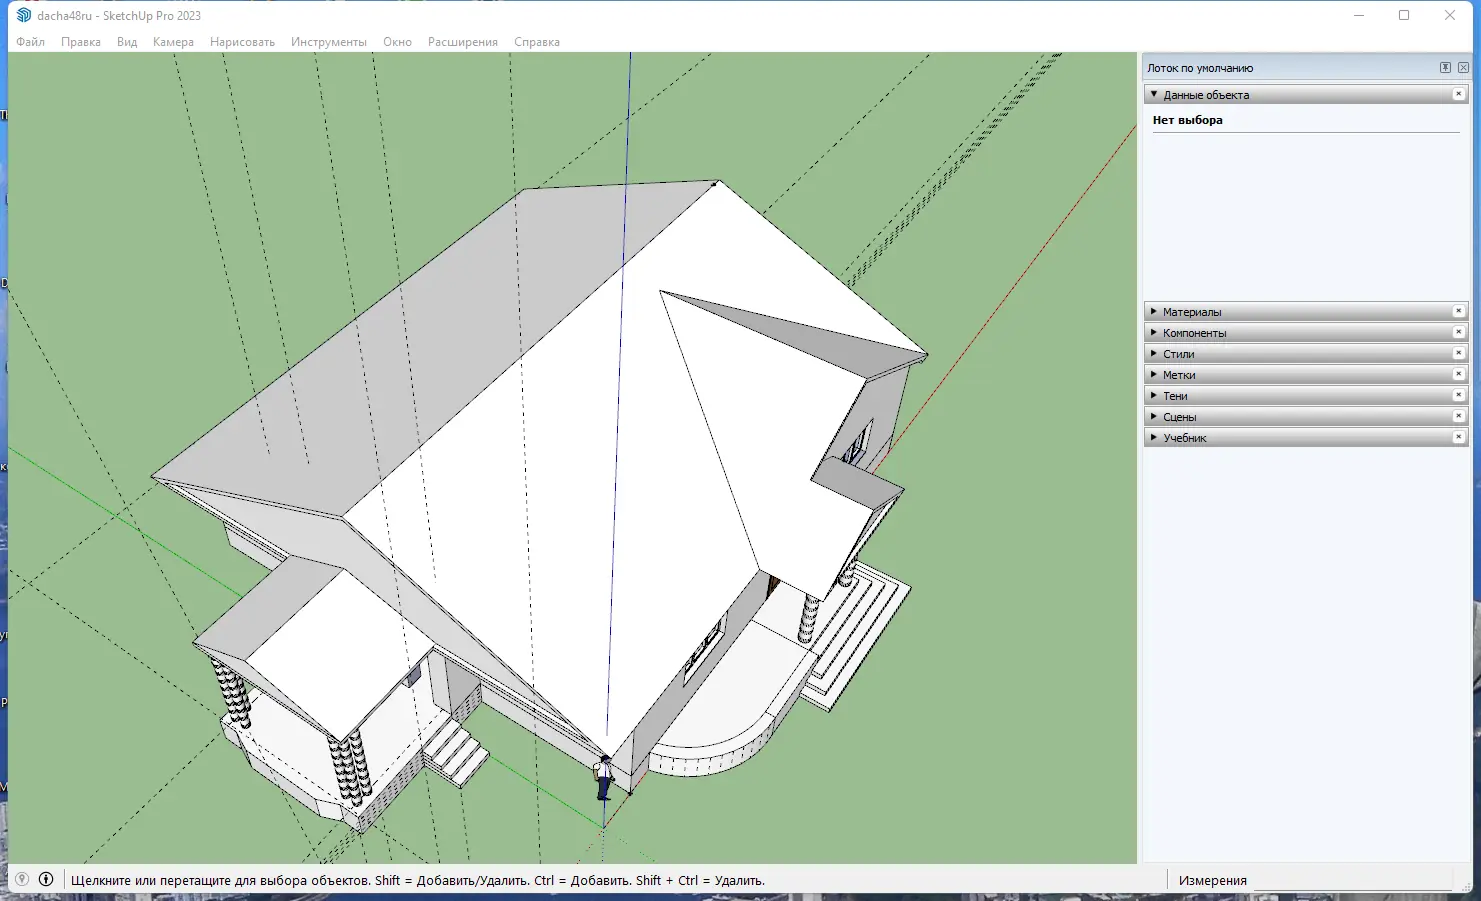Close the Данные объекта panel
The height and width of the screenshot is (901, 1481).
tap(1458, 94)
